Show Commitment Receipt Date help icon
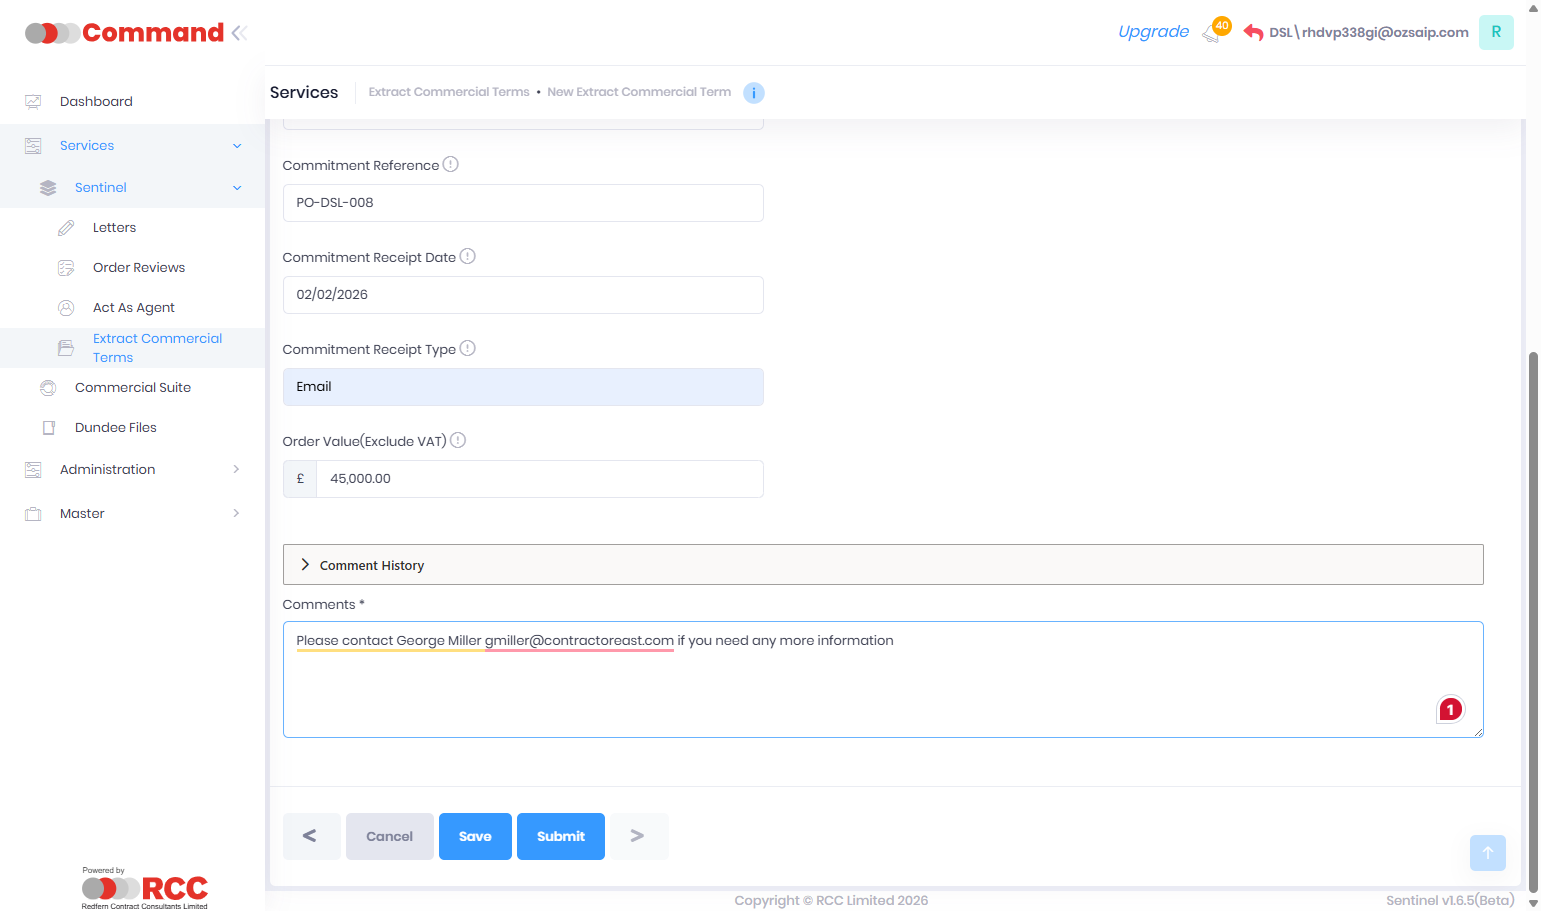Viewport: 1541px width, 911px height. (467, 256)
